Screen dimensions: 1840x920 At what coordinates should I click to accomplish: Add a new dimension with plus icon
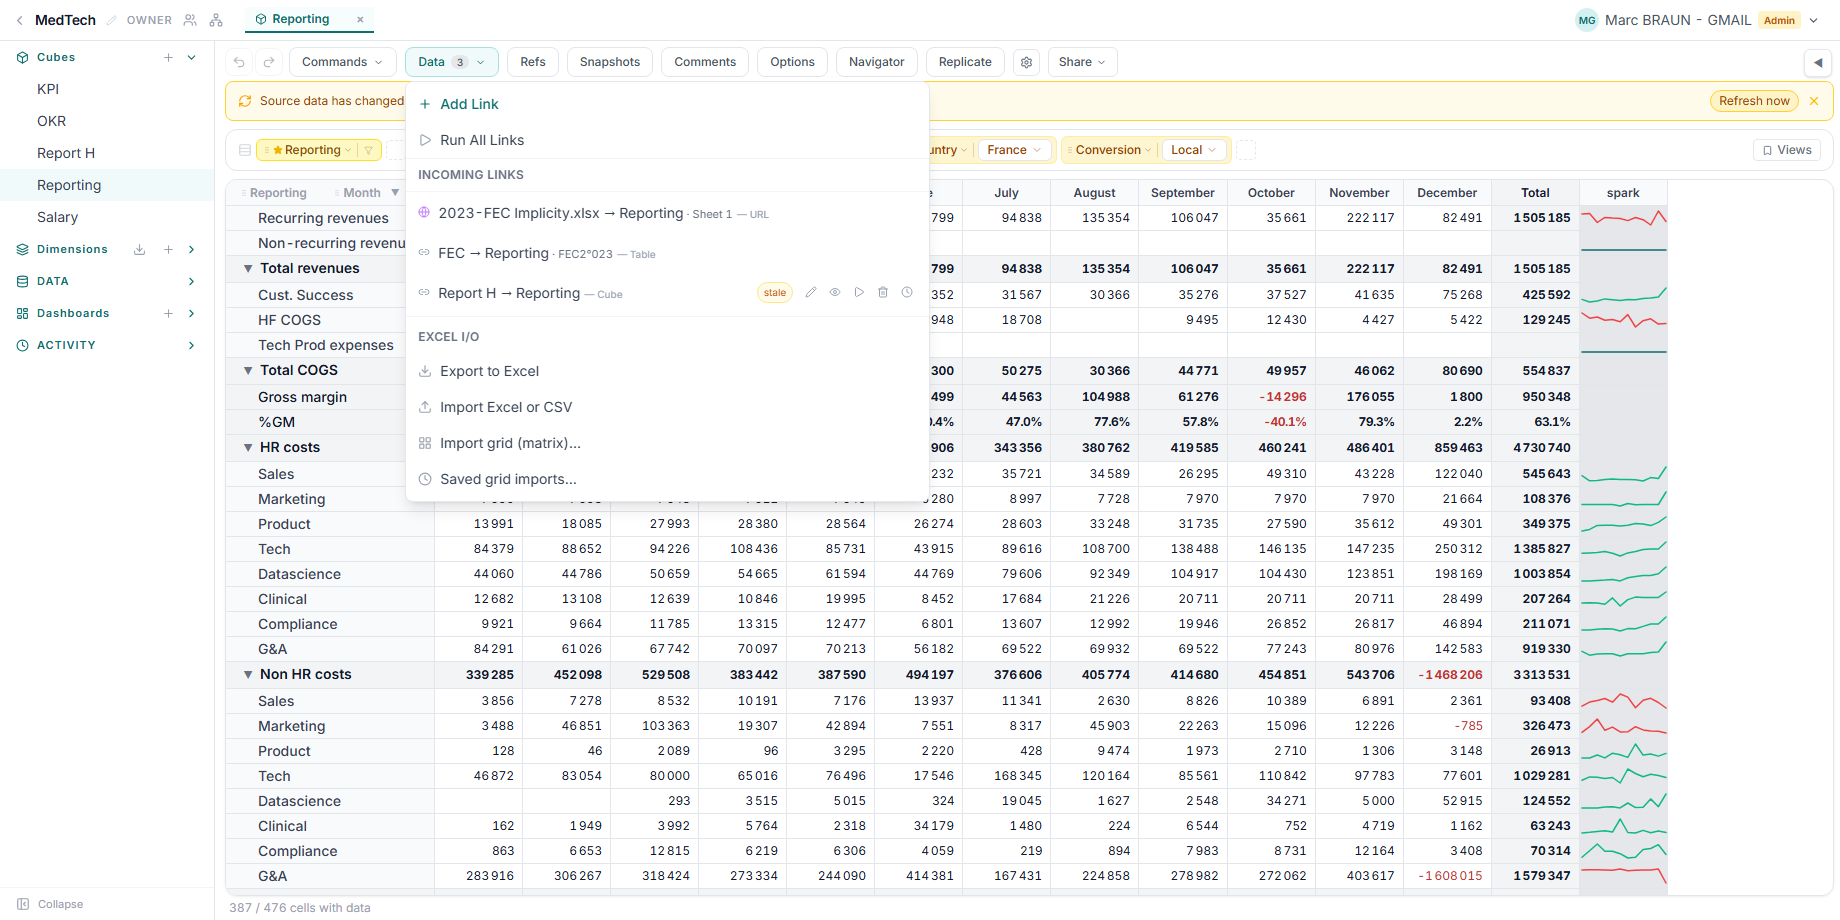168,249
